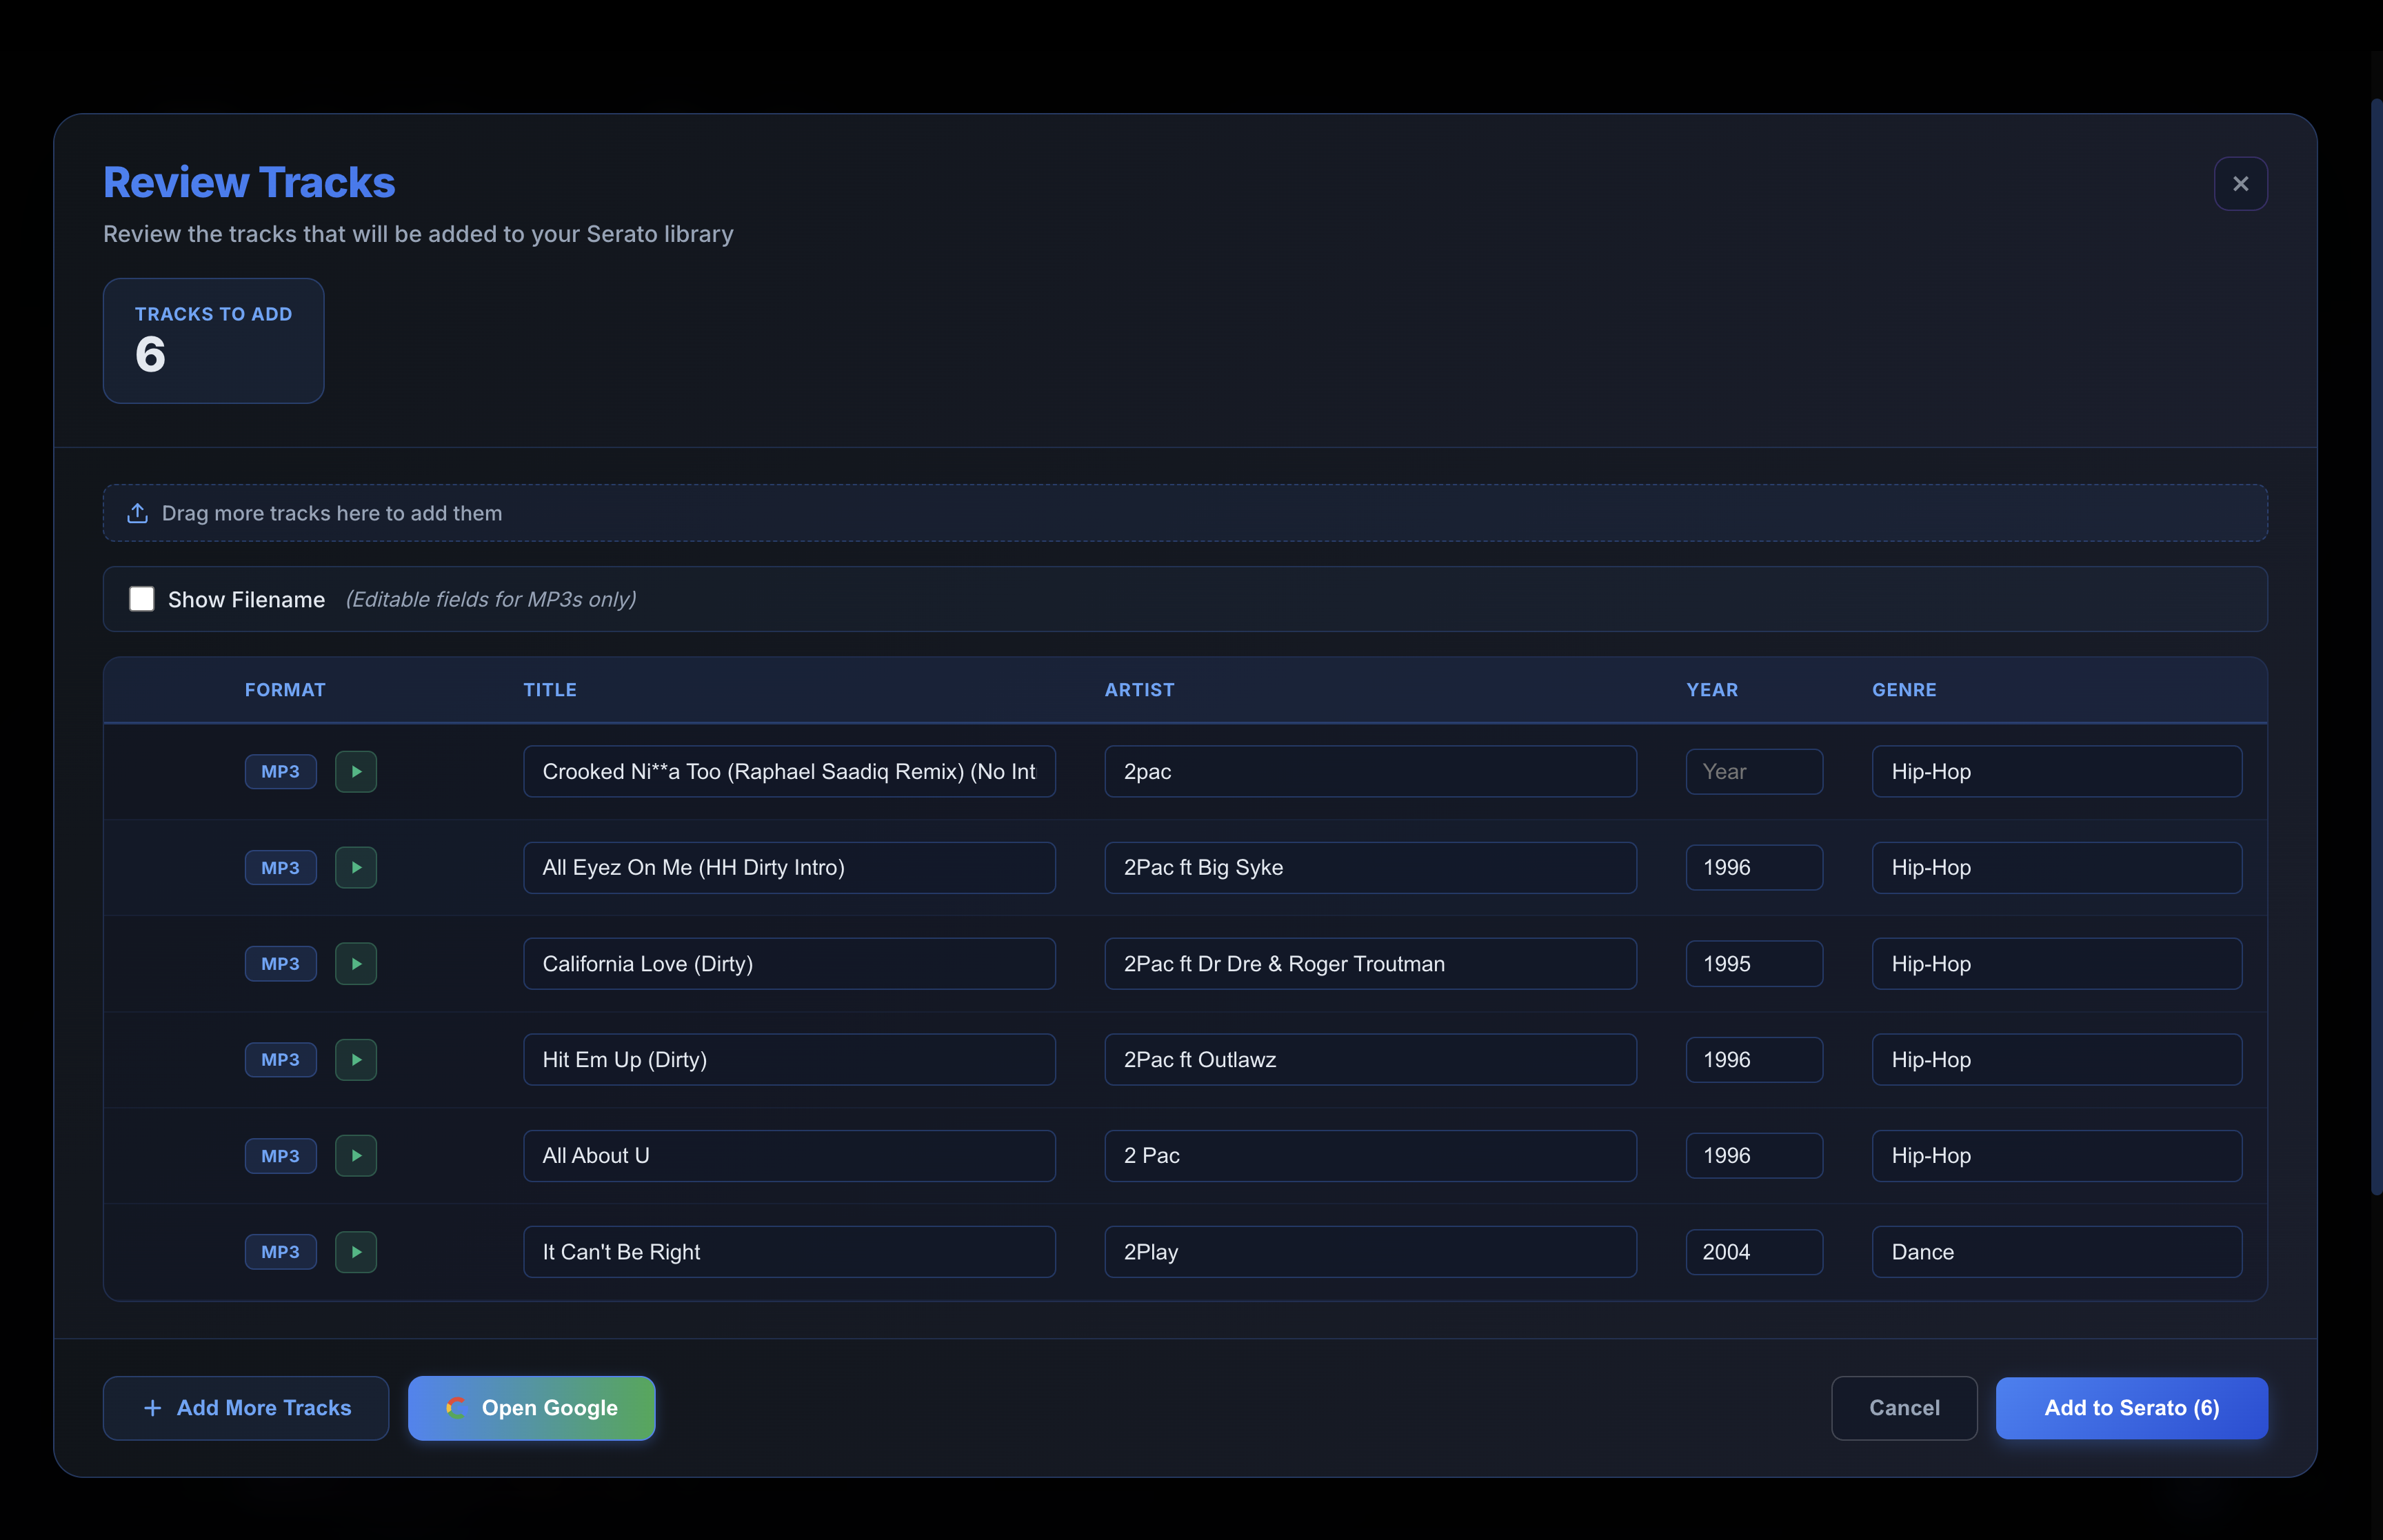Open Google using the green button
Viewport: 2383px width, 1540px height.
coord(532,1407)
